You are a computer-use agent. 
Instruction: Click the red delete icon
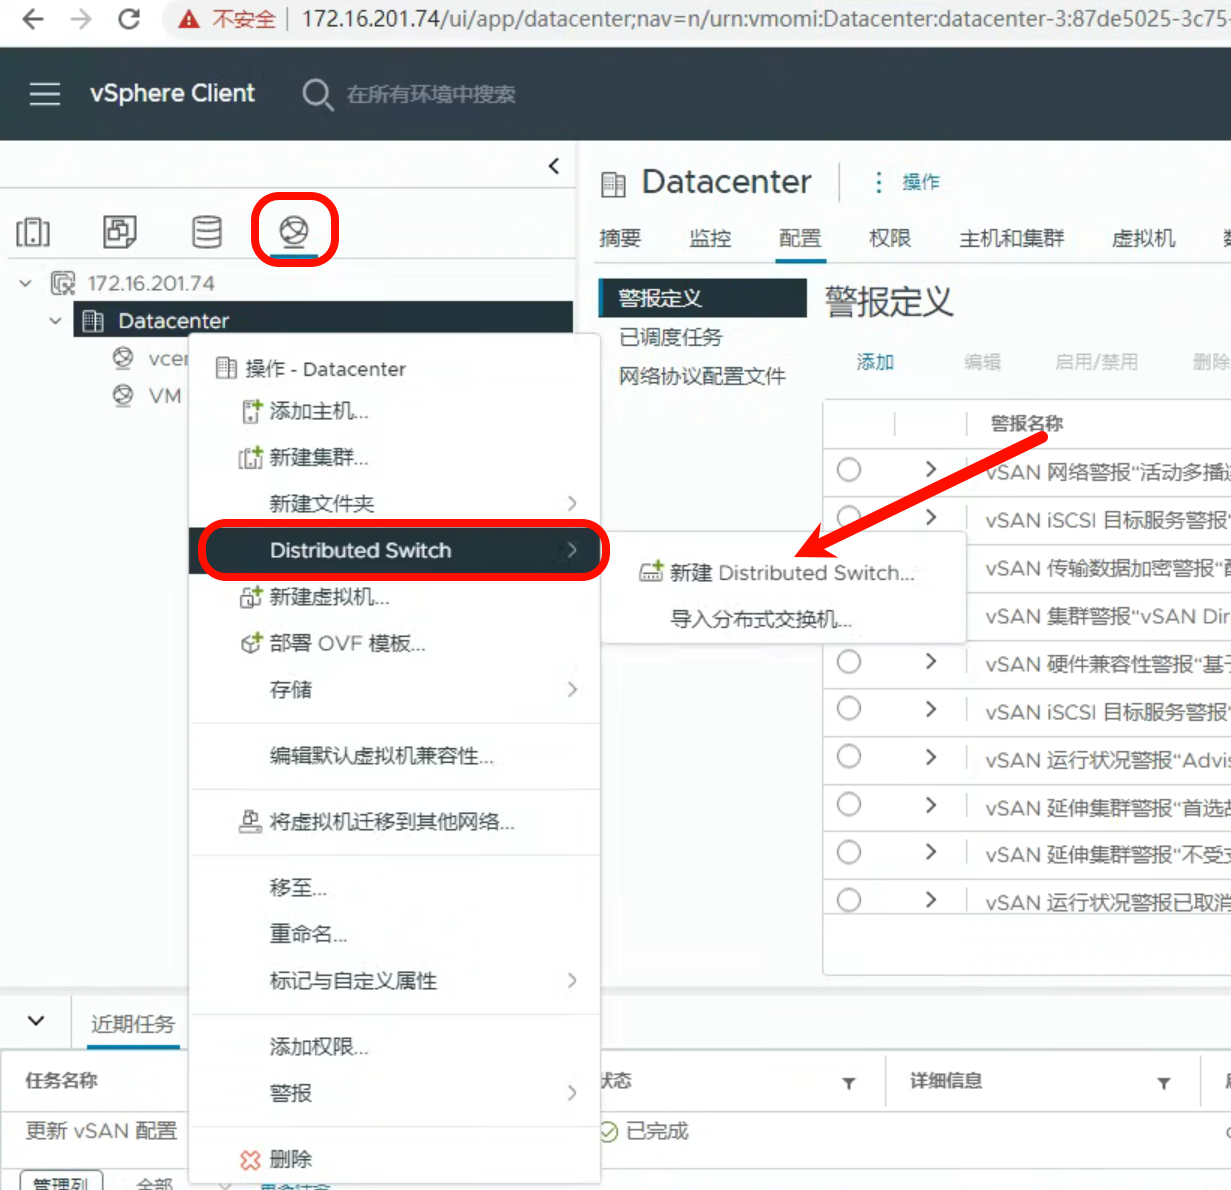250,1160
